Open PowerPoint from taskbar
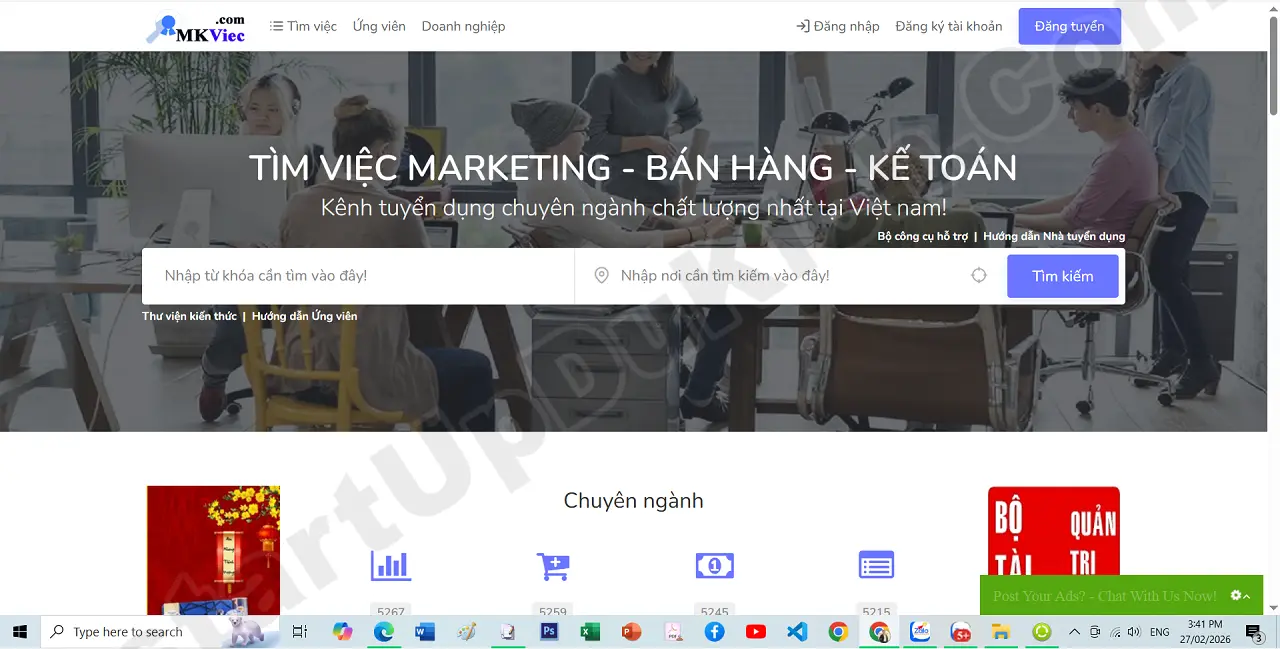Image resolution: width=1280 pixels, height=649 pixels. 631,632
